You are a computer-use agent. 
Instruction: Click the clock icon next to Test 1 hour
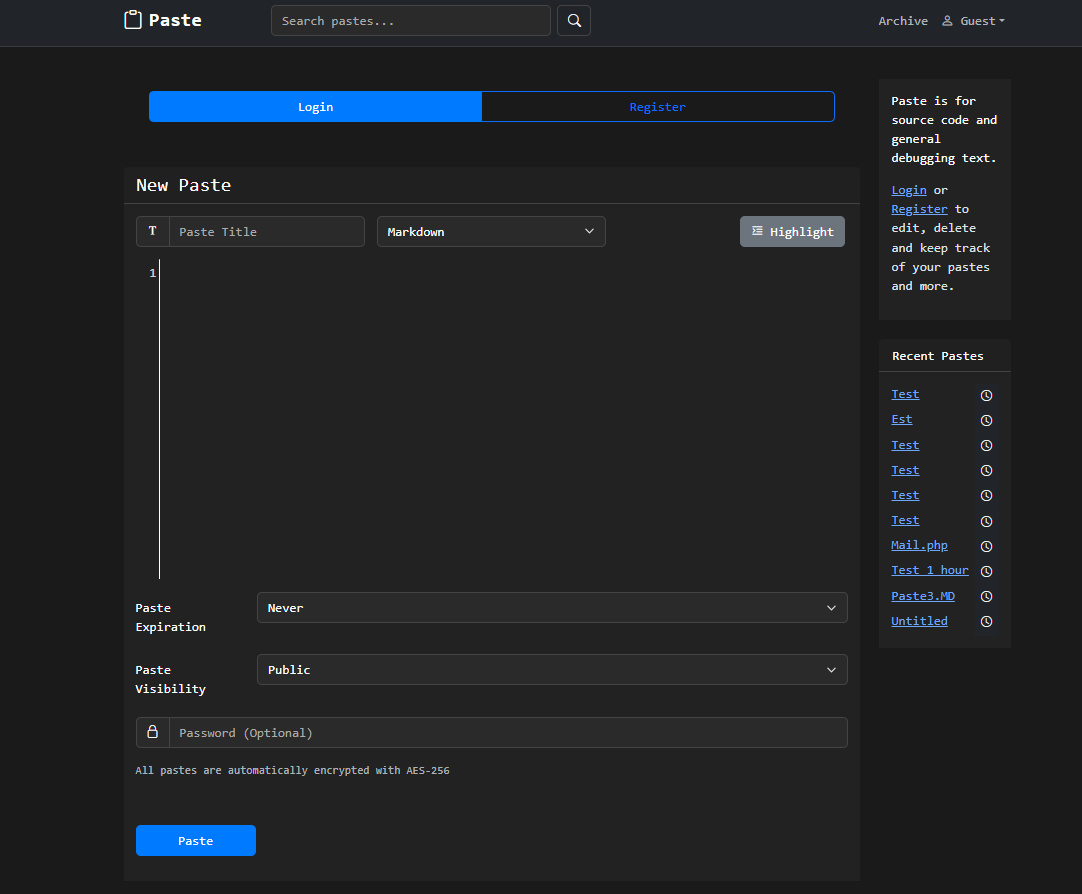tap(986, 571)
